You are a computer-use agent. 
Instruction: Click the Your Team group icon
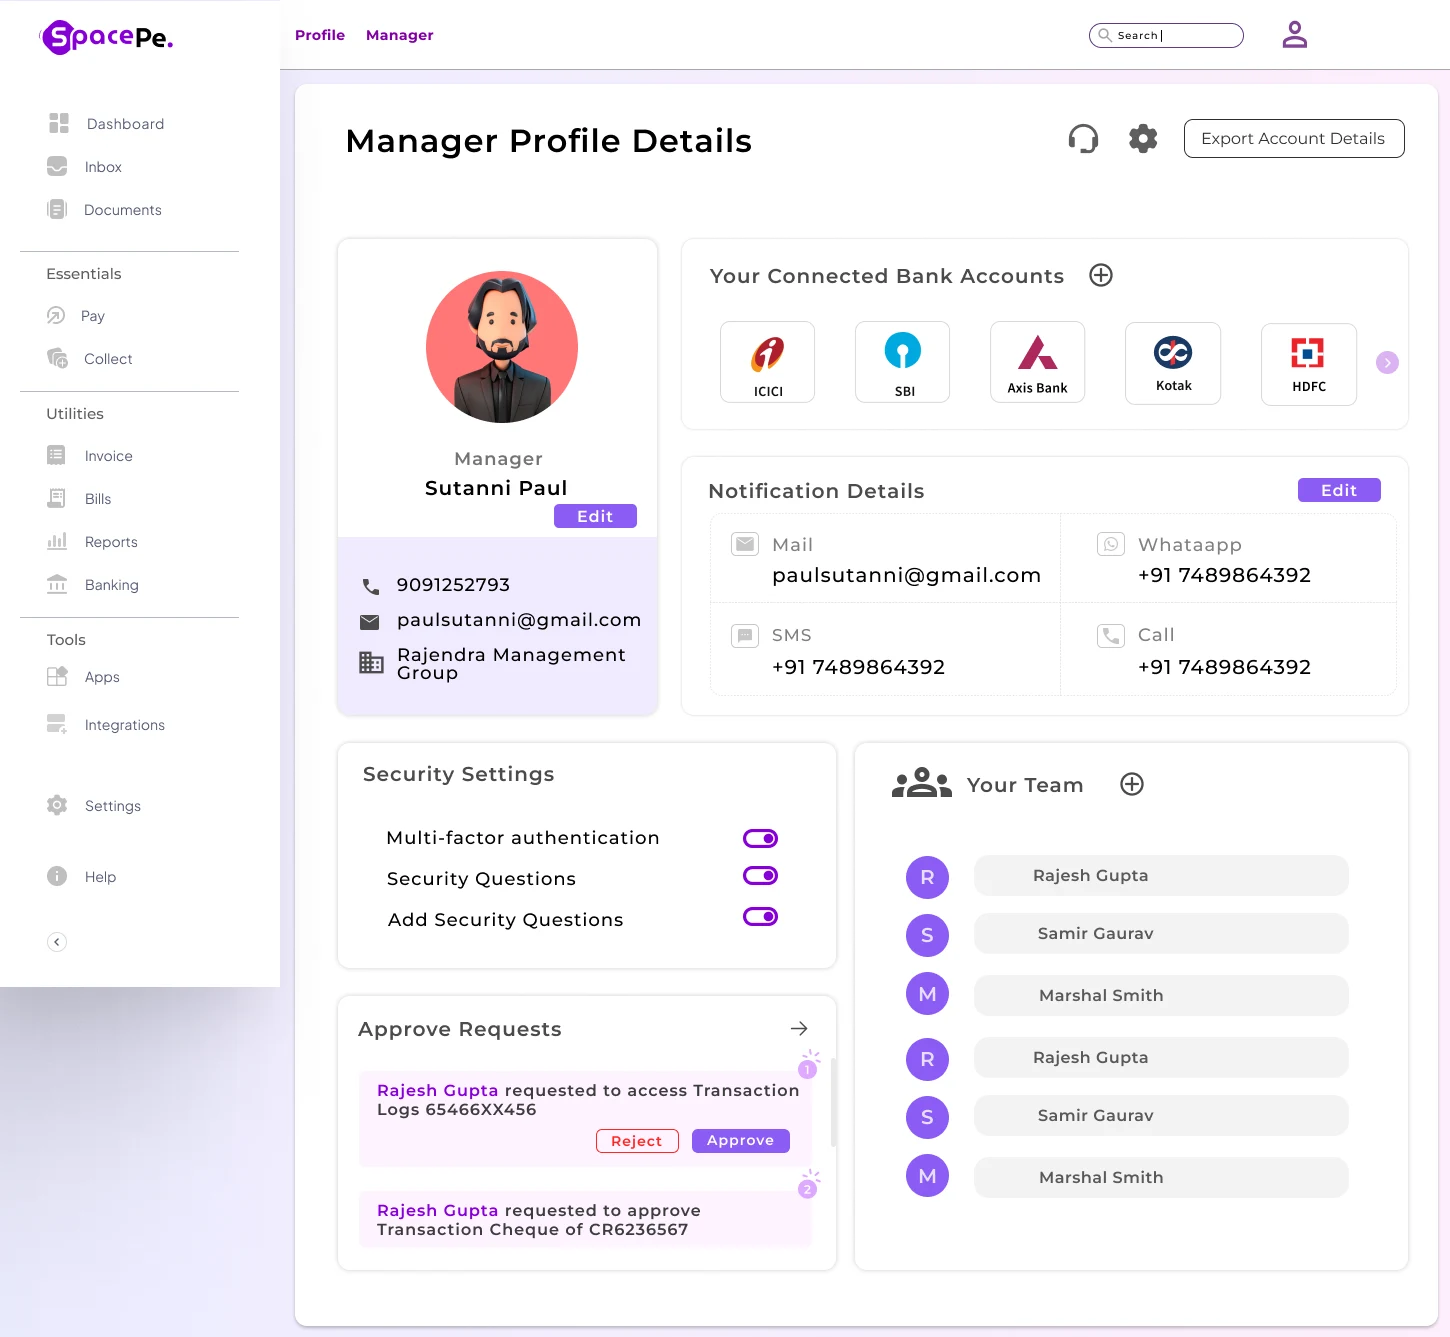point(921,783)
